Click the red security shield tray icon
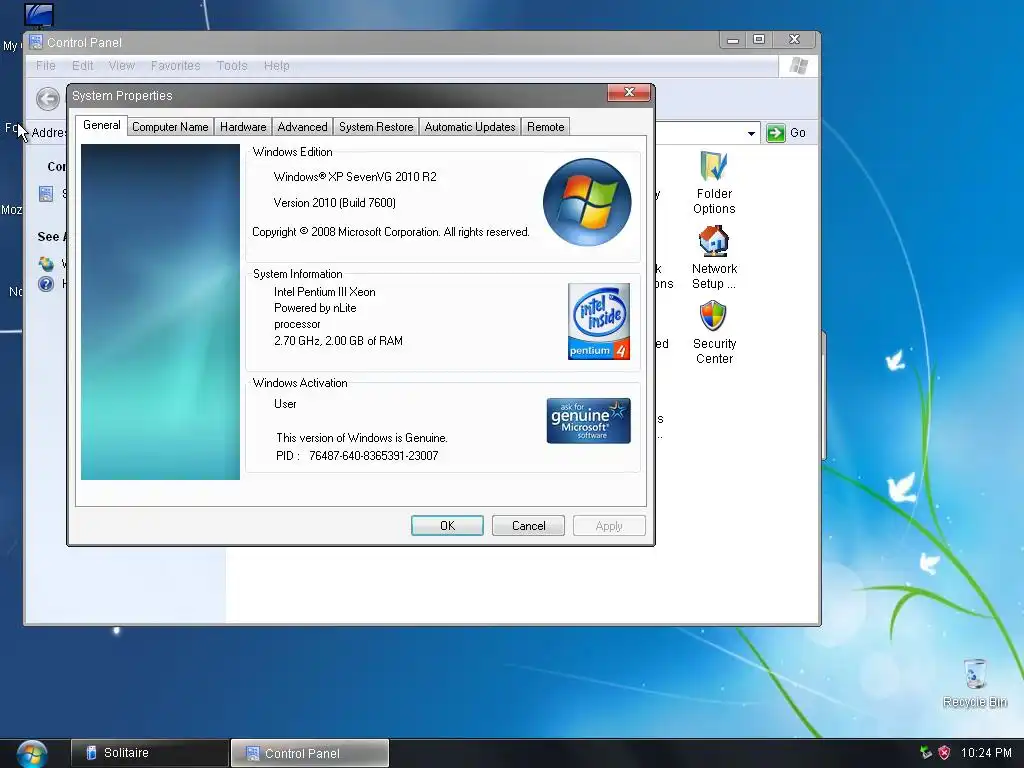1024x768 pixels. [944, 752]
